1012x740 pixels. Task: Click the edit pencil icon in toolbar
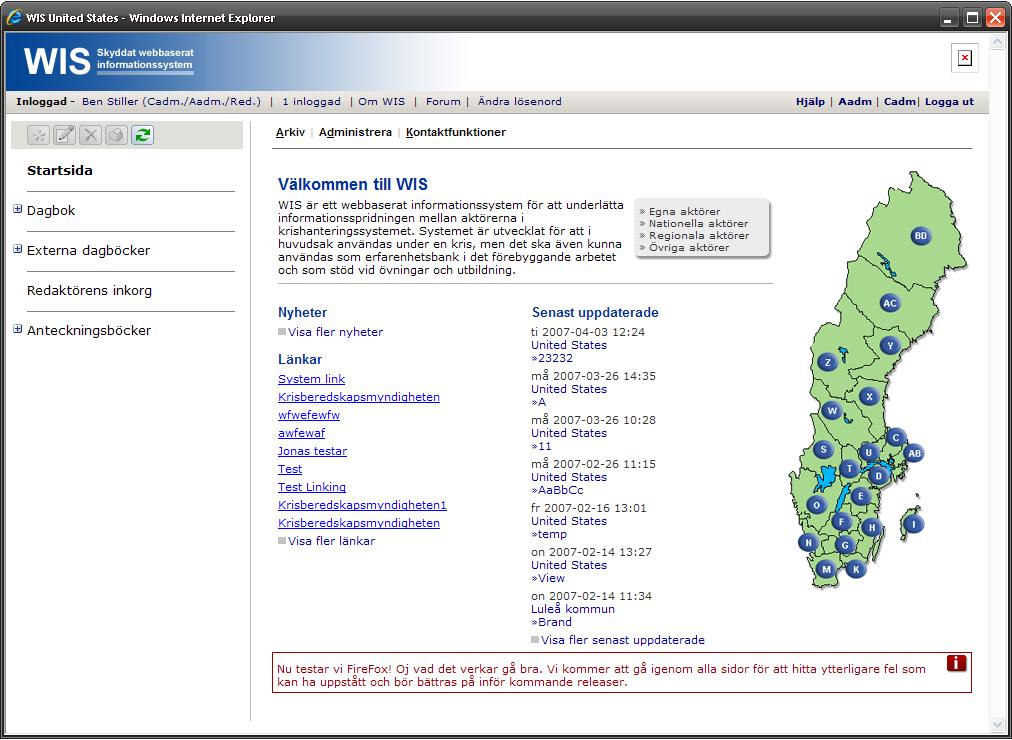[x=65, y=135]
